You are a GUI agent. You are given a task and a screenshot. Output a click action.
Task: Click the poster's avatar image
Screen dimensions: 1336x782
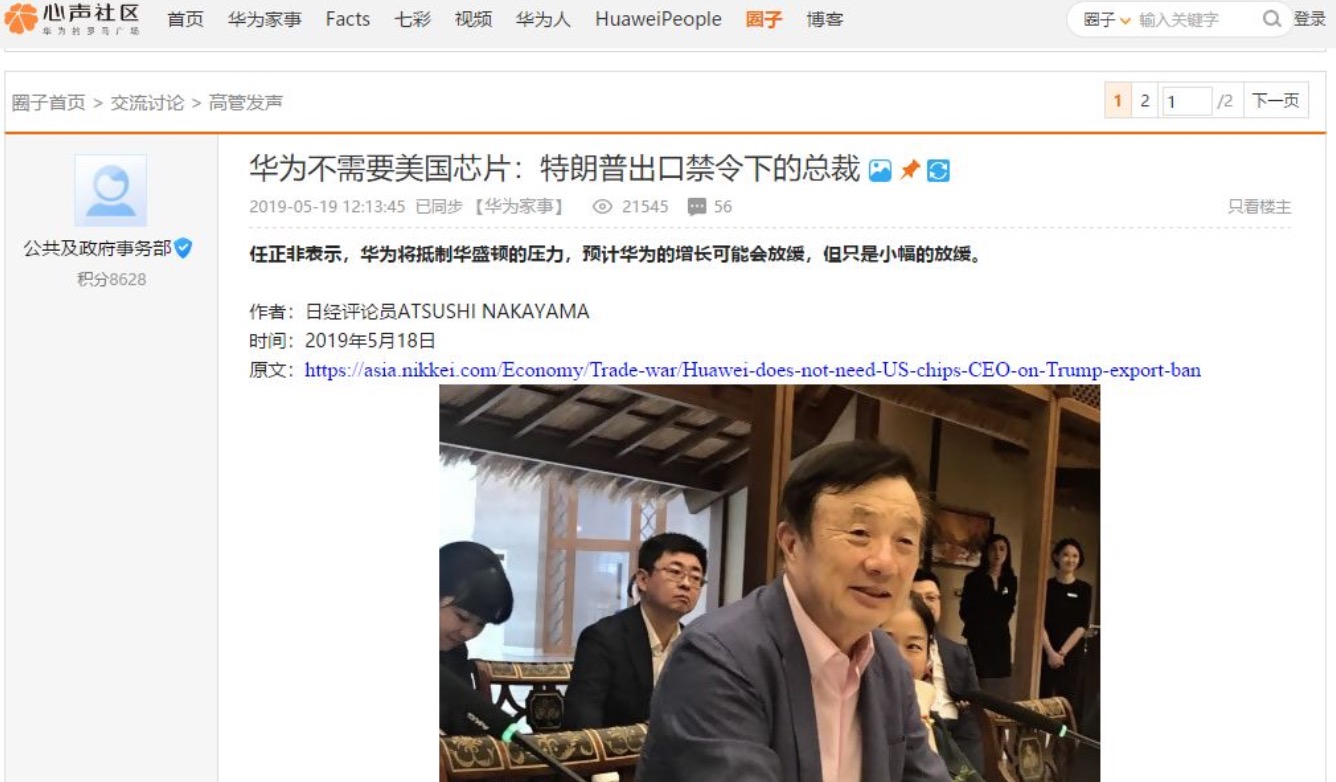(110, 190)
